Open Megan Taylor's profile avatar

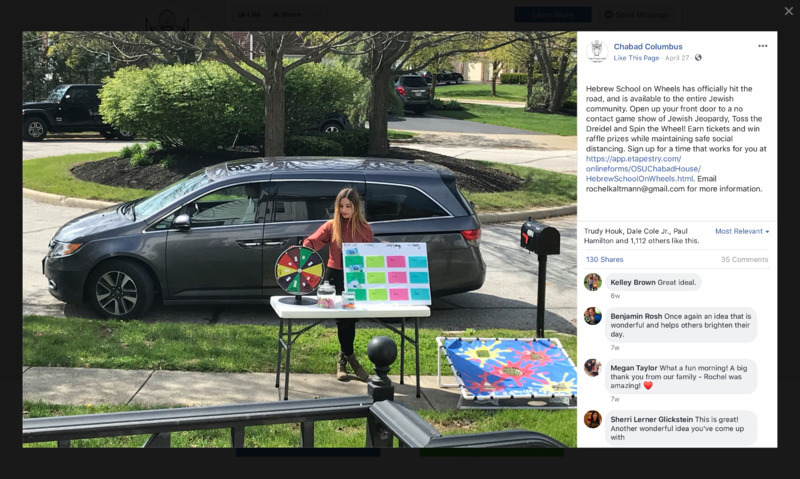click(x=593, y=367)
